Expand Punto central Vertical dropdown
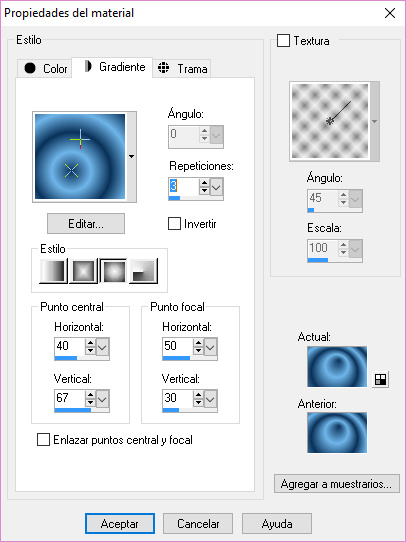This screenshot has height=542, width=406. coord(102,399)
